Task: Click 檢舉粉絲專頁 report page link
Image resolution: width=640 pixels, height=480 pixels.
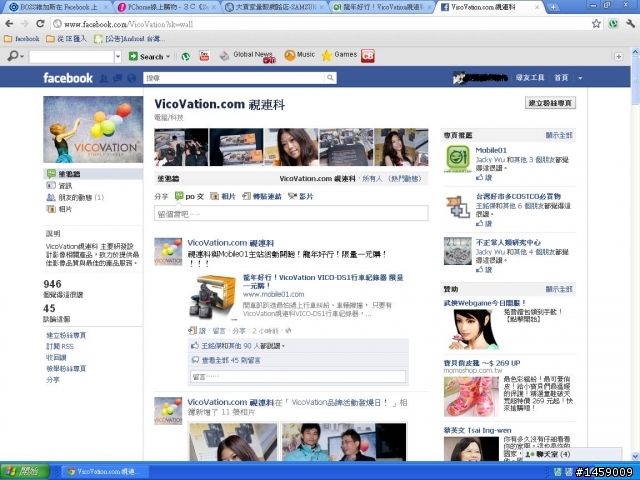Action: 66,369
